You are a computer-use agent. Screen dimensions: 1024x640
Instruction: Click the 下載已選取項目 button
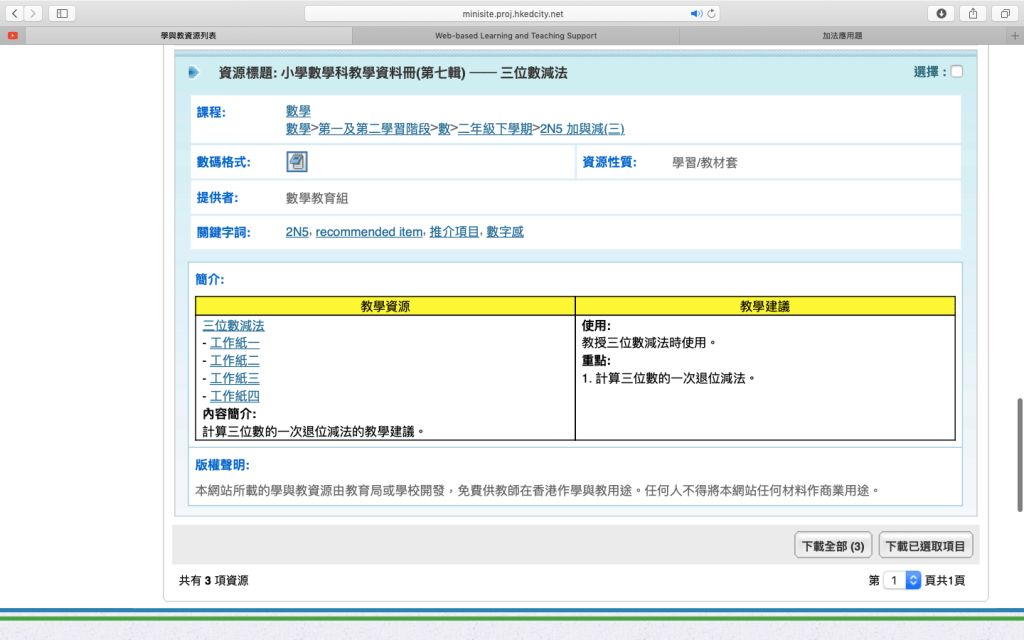[x=925, y=546]
